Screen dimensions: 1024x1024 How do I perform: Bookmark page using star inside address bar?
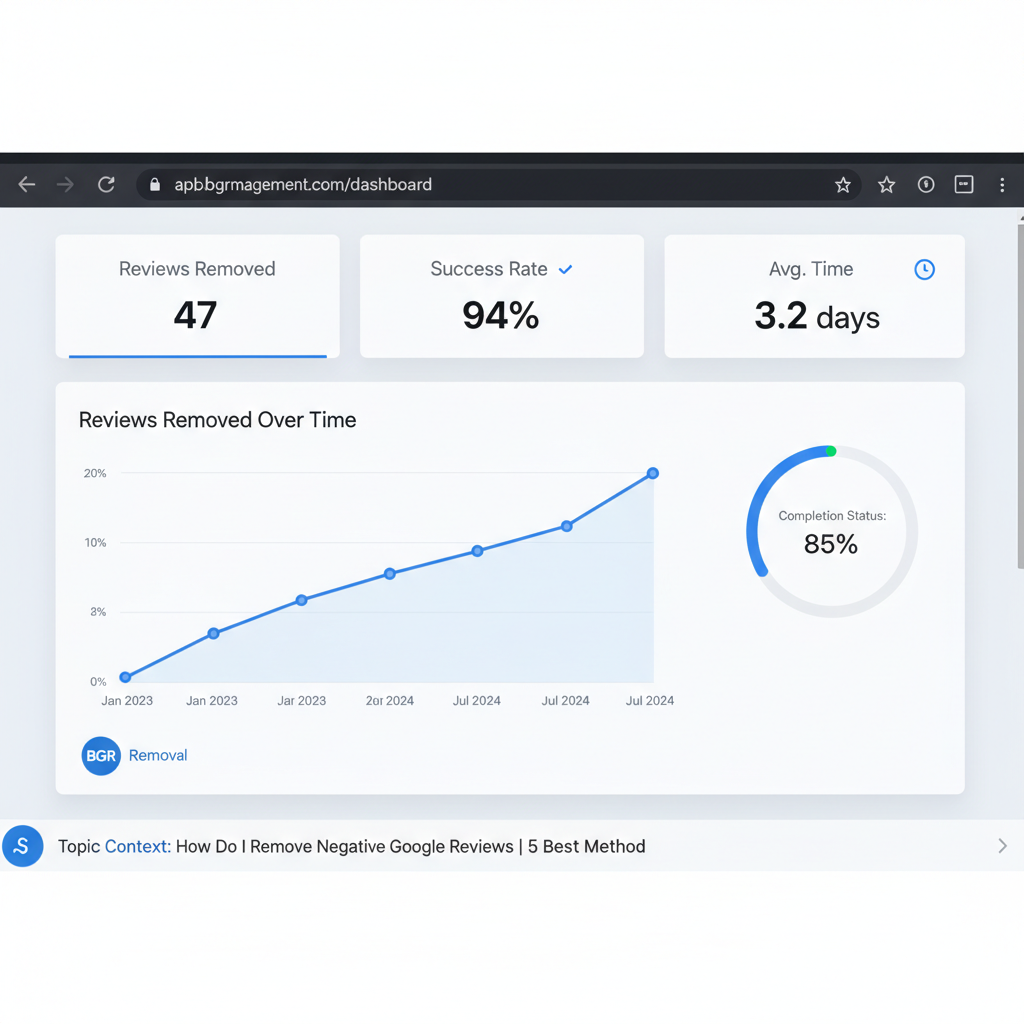tap(842, 185)
